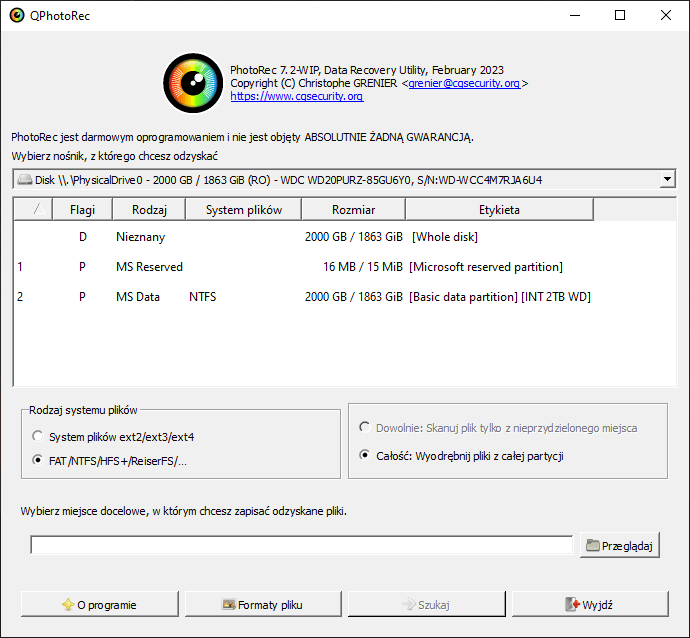Image resolution: width=690 pixels, height=638 pixels.
Task: Click the NTFS file system cell
Action: click(x=202, y=297)
